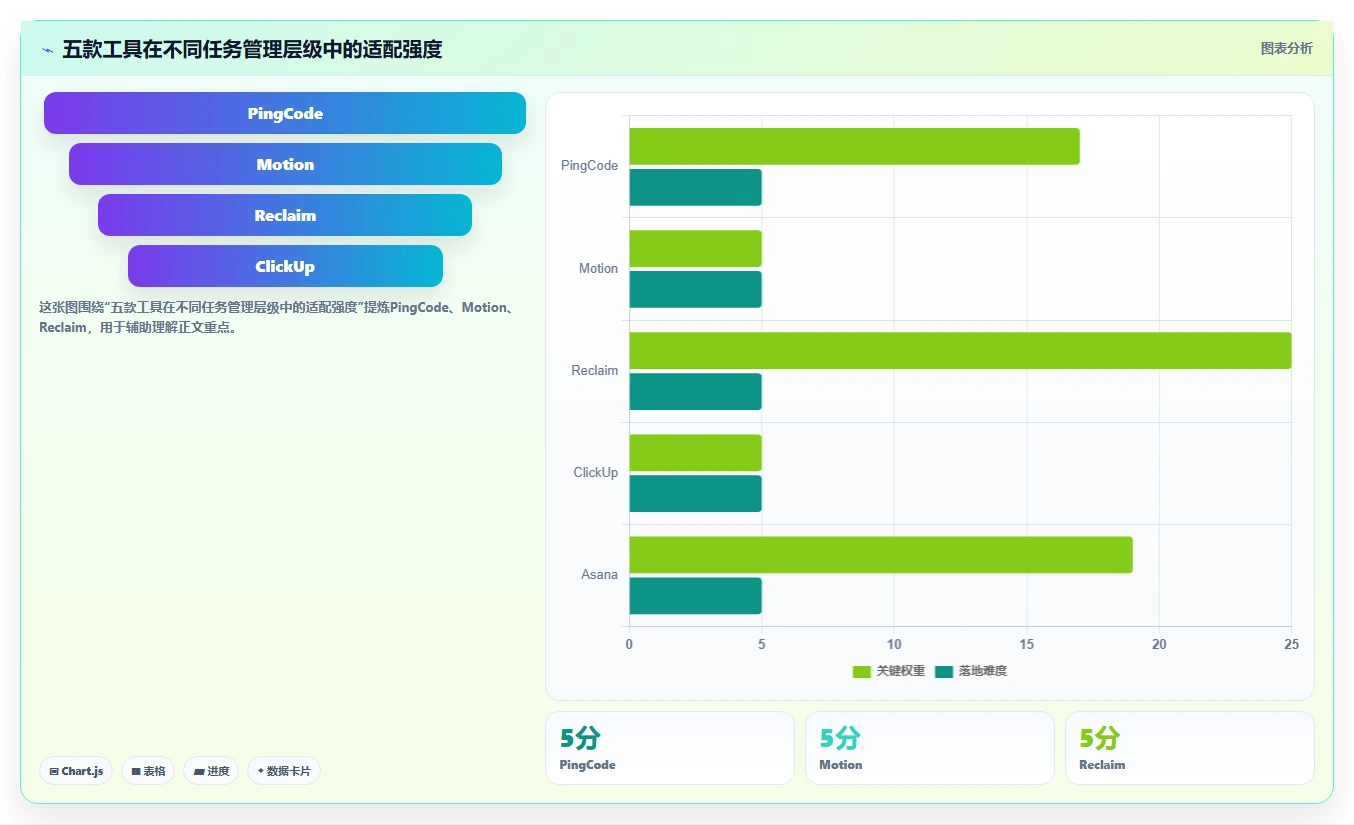Open the Reclaim 5分 data card
The height and width of the screenshot is (825, 1354).
pos(1190,748)
